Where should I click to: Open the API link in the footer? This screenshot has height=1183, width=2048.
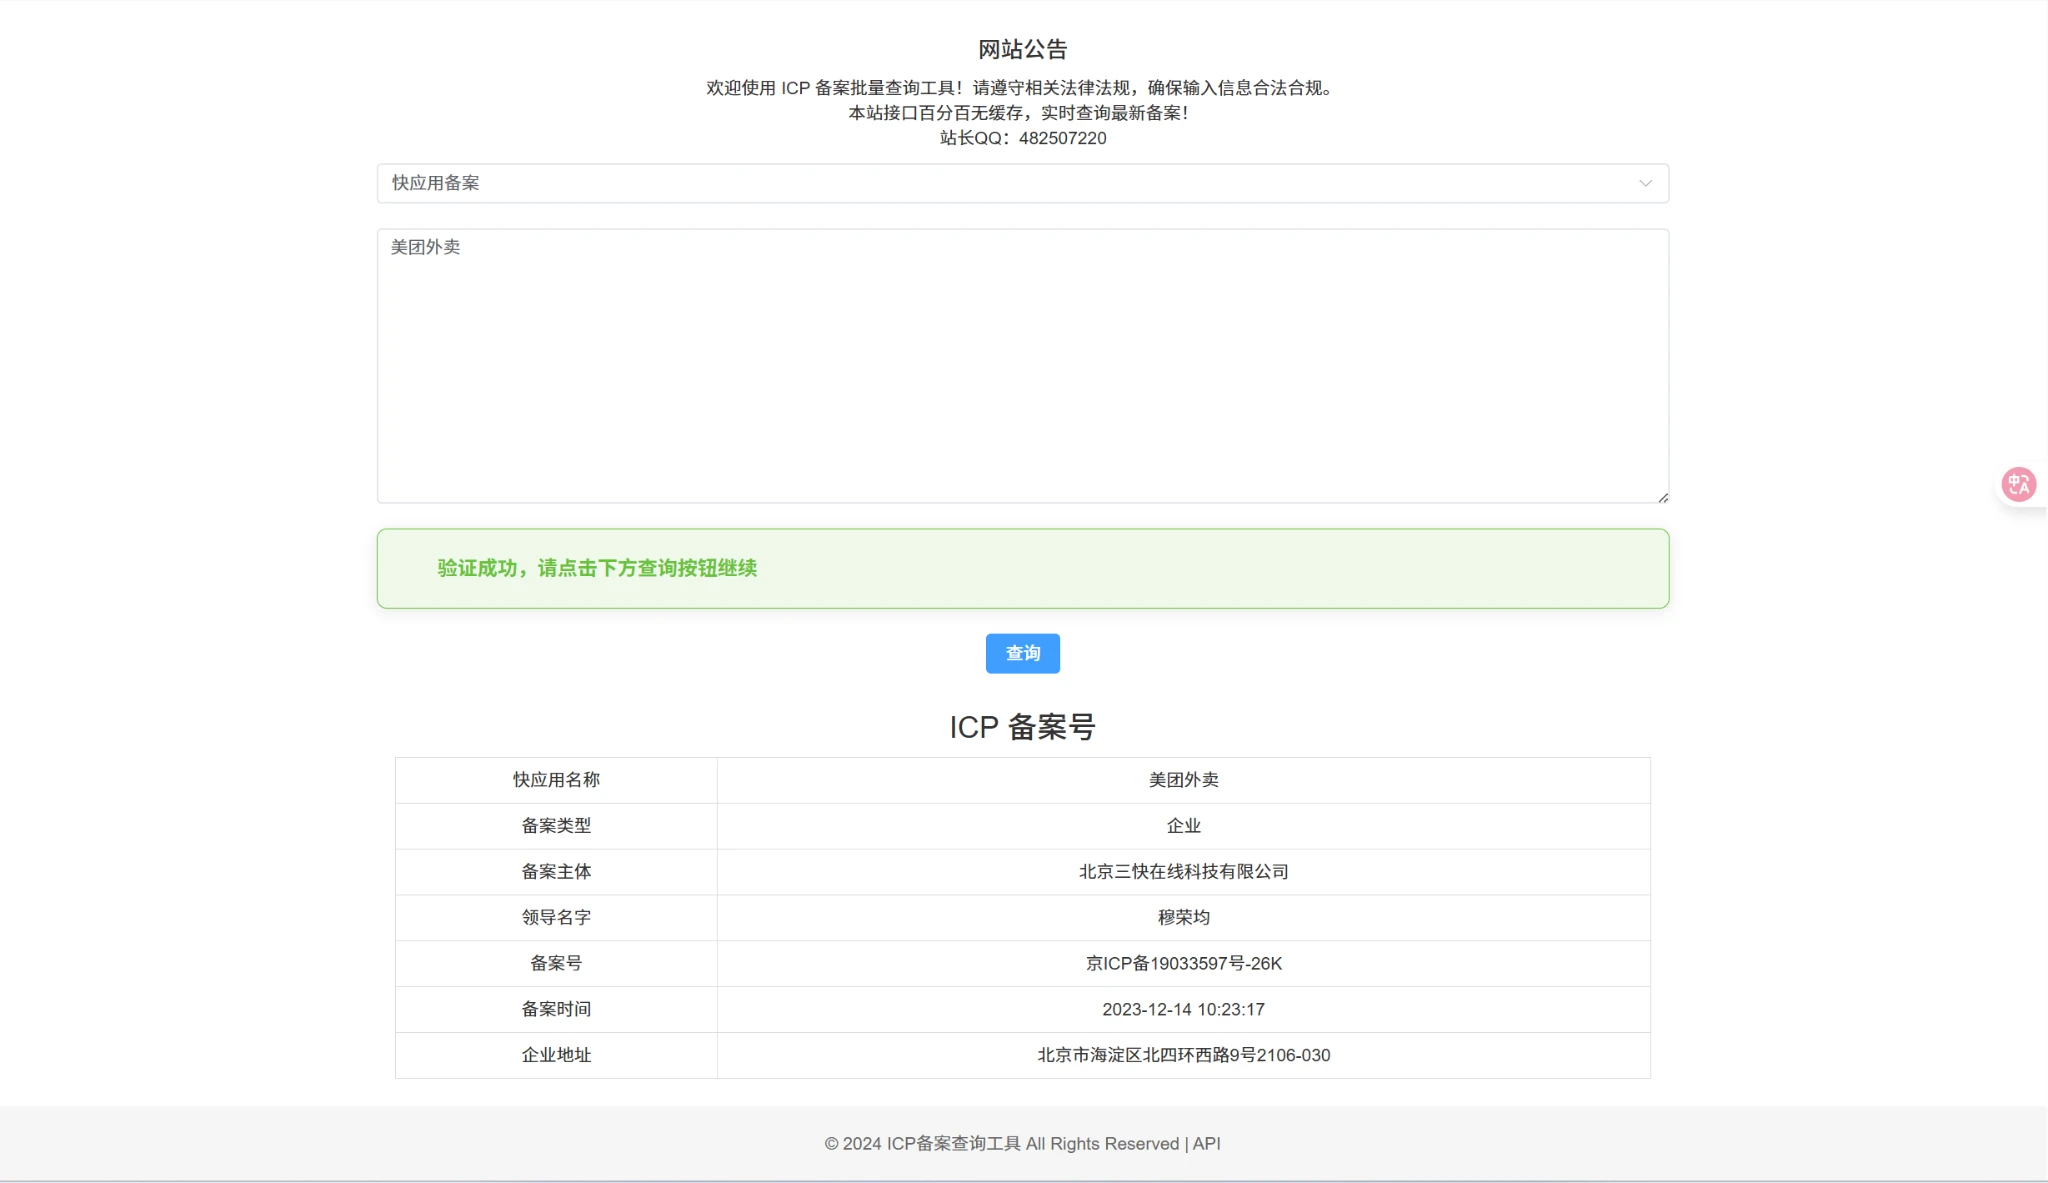pyautogui.click(x=1206, y=1143)
